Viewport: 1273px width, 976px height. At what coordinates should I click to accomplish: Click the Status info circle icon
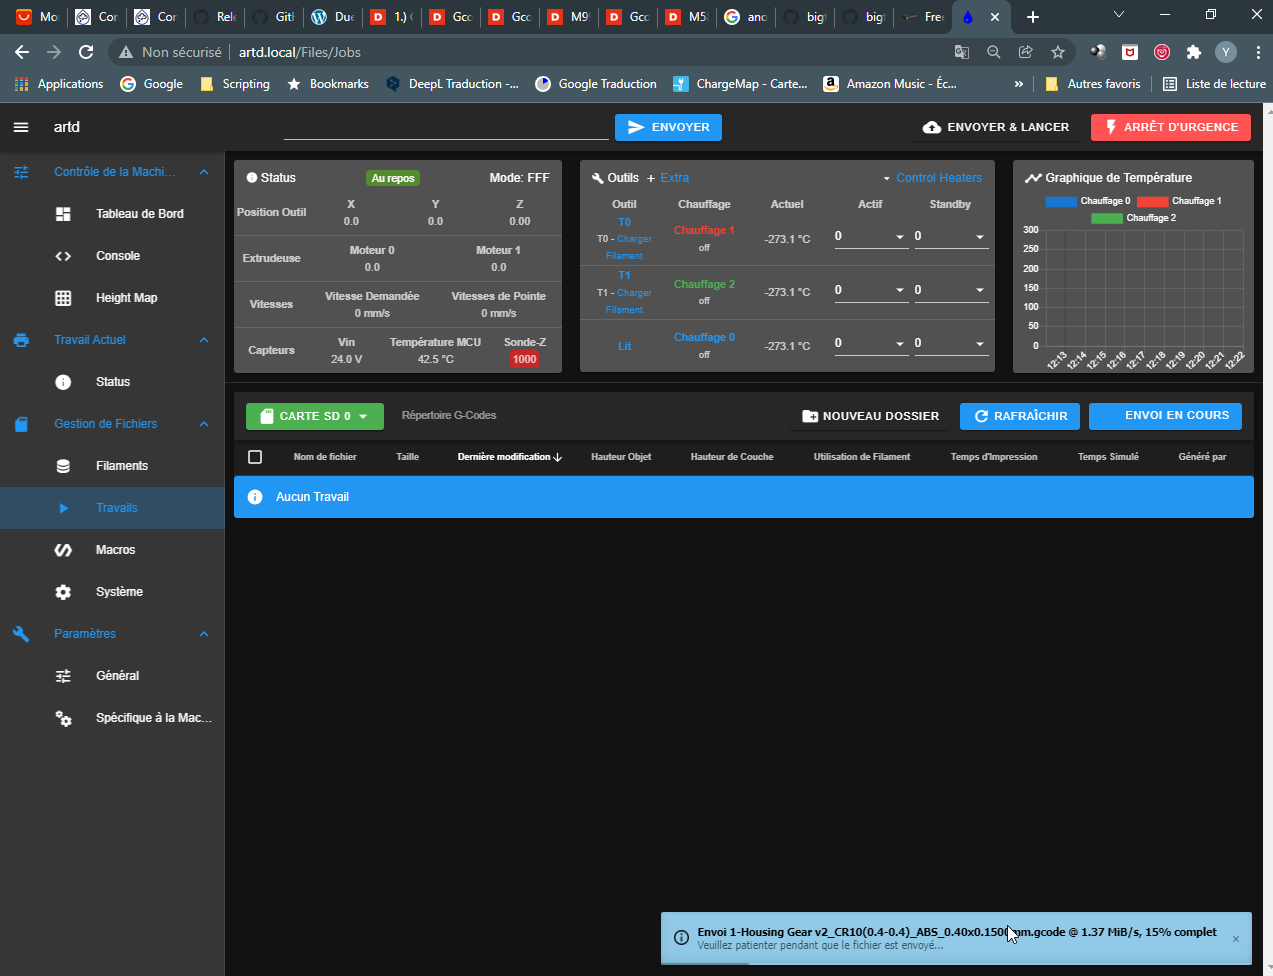pyautogui.click(x=63, y=382)
